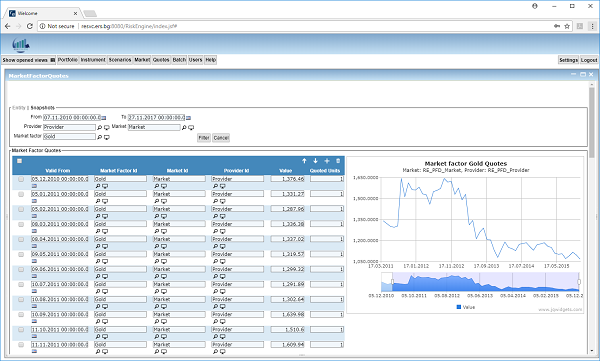Click the application logo in header
600x361 pixels.
21,44
